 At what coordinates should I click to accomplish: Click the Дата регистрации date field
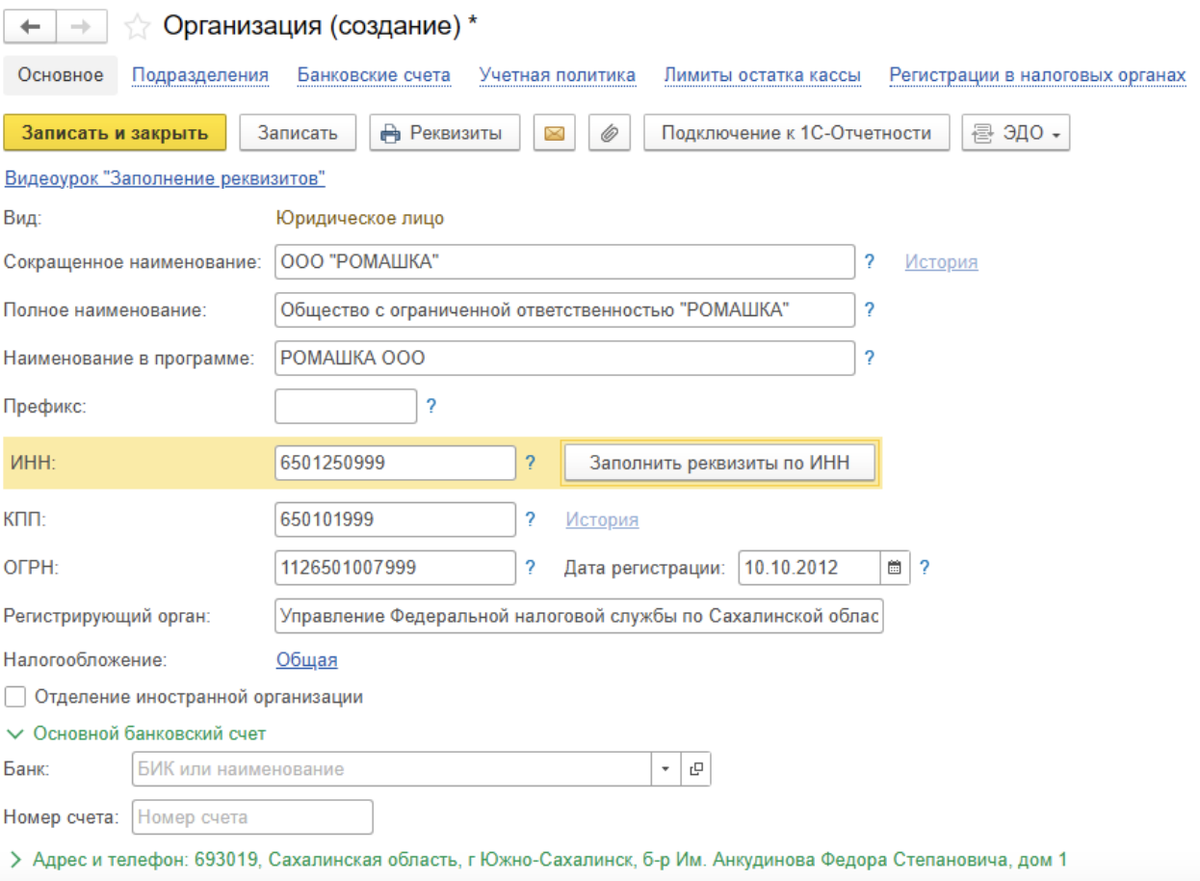pos(811,568)
